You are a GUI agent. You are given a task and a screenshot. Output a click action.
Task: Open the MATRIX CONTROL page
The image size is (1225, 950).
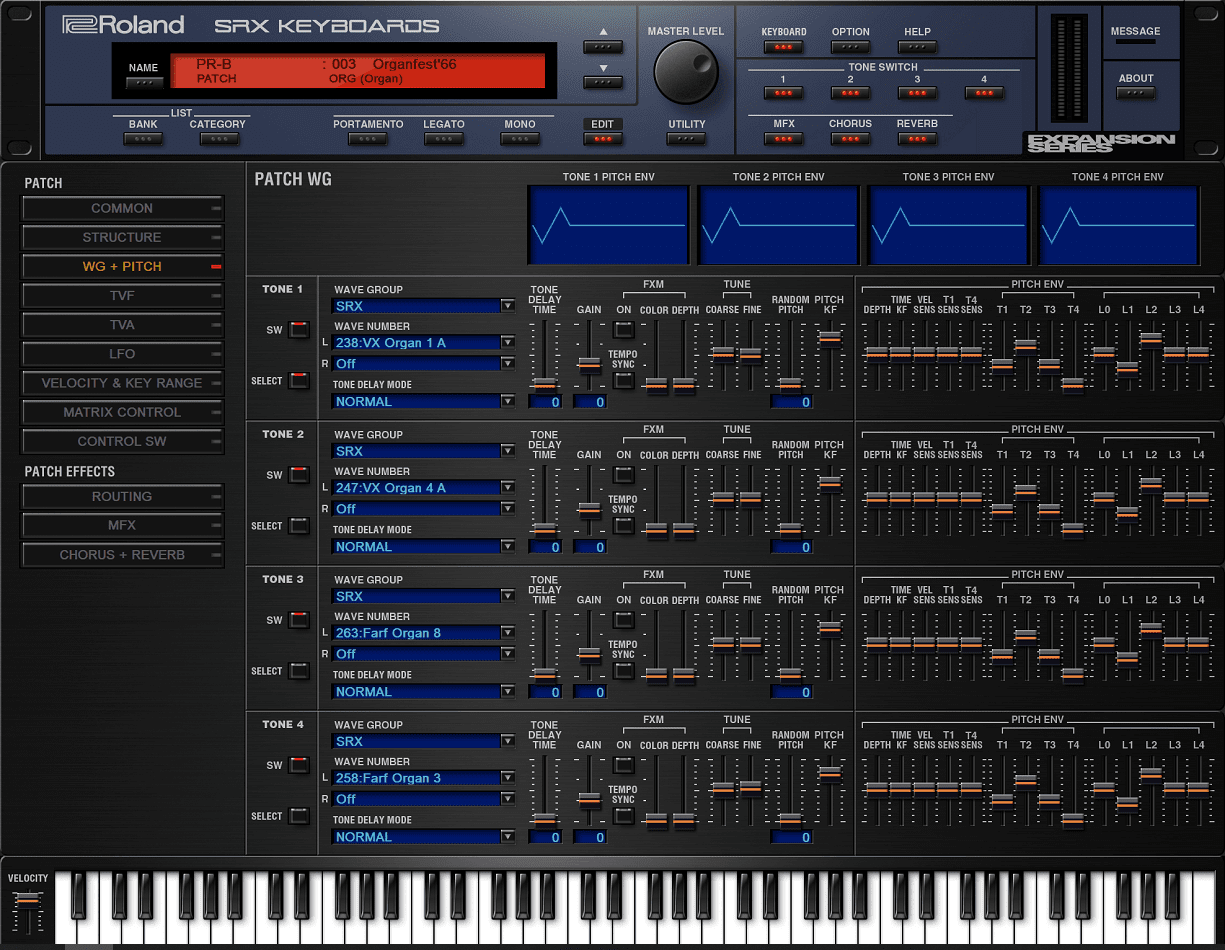122,412
